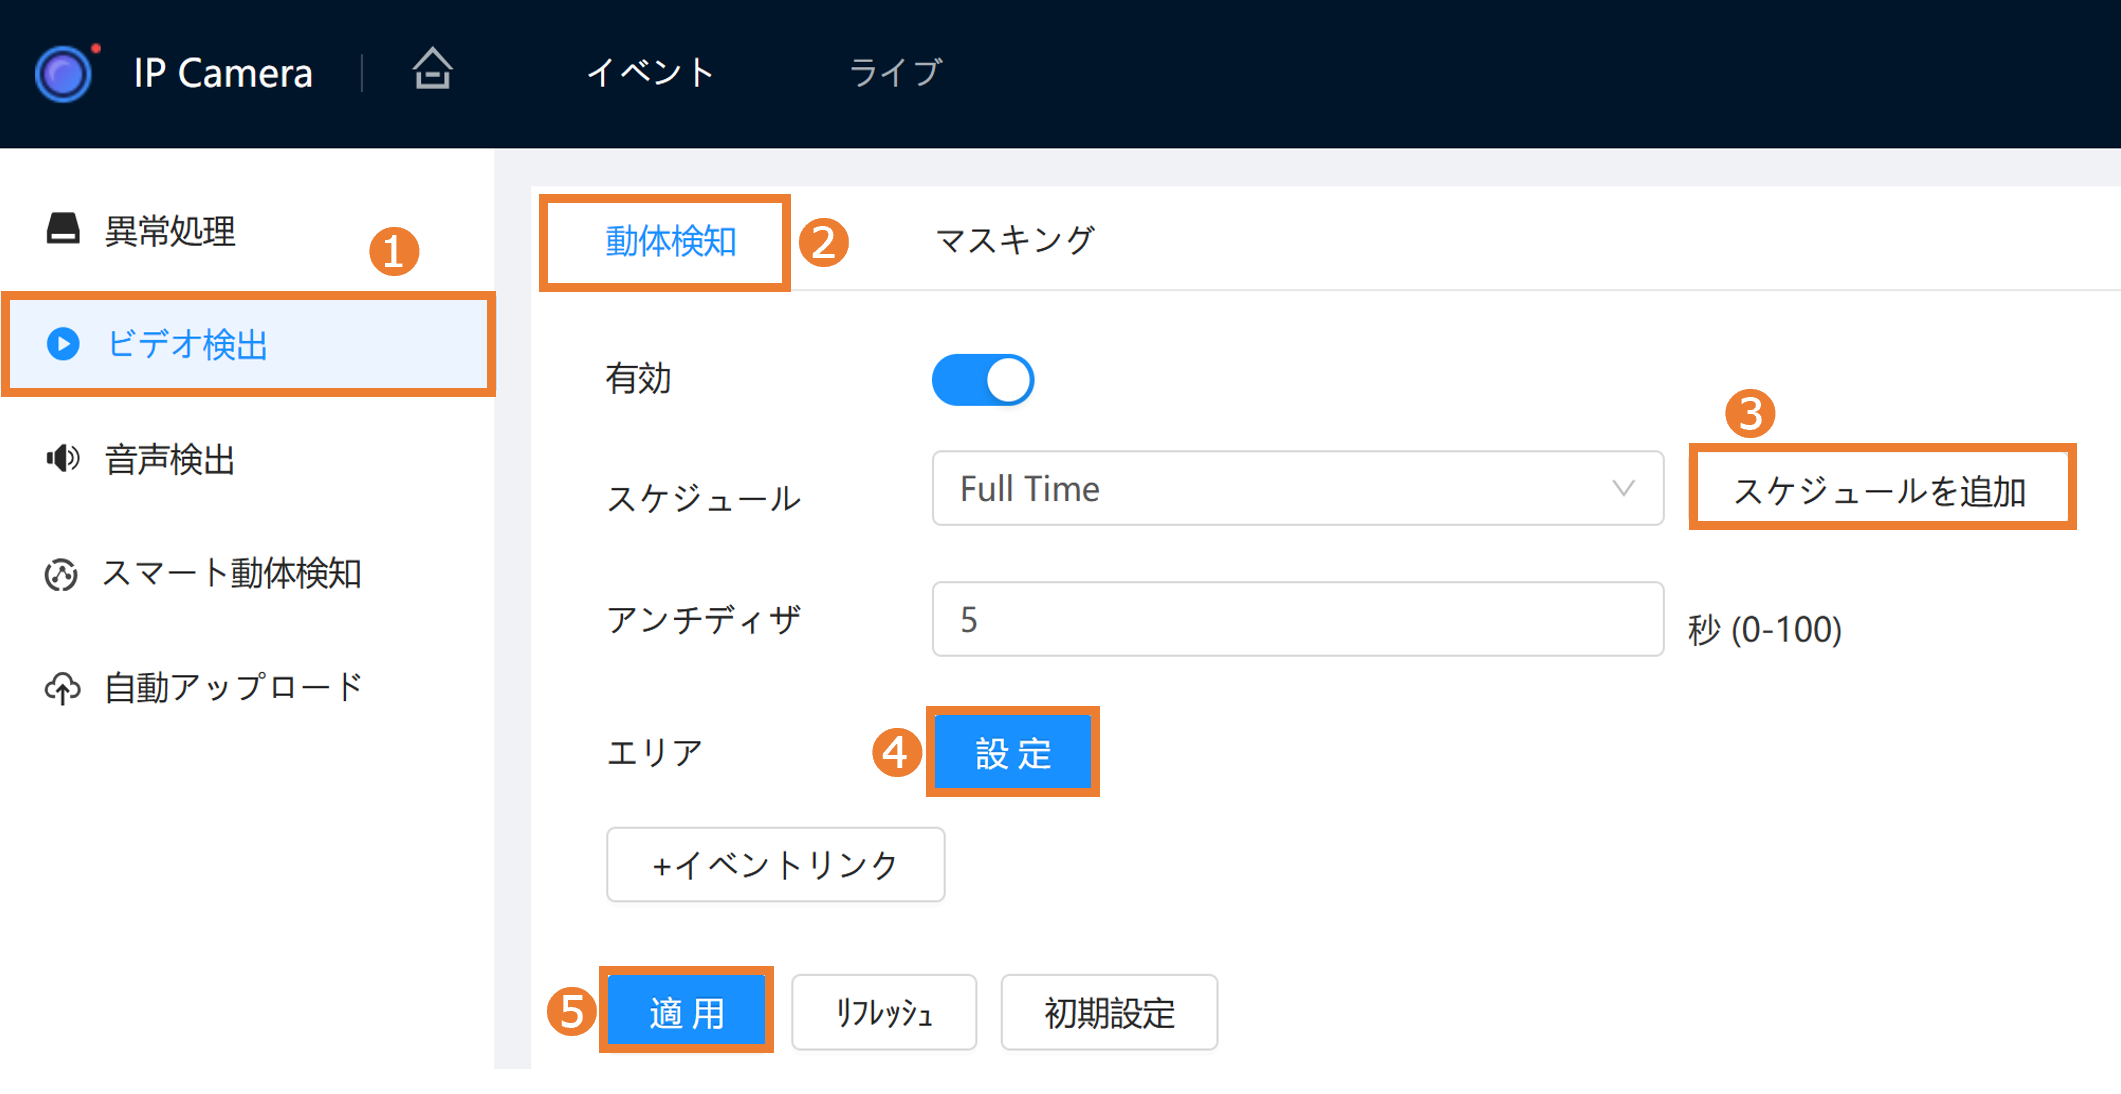Toggle the 有効 enable switch
This screenshot has width=2121, height=1094.
tap(982, 380)
